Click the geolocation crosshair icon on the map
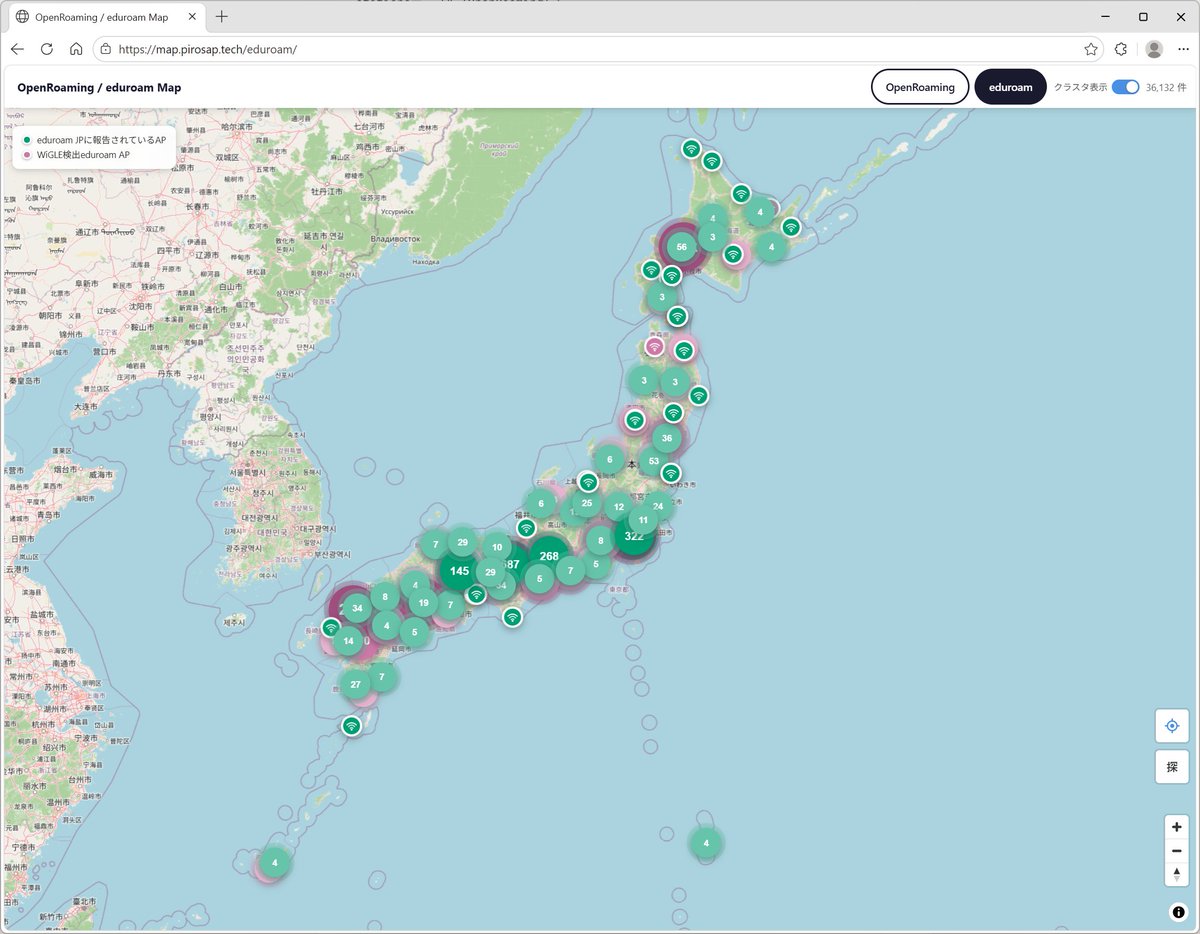Viewport: 1200px width, 934px height. [1172, 725]
